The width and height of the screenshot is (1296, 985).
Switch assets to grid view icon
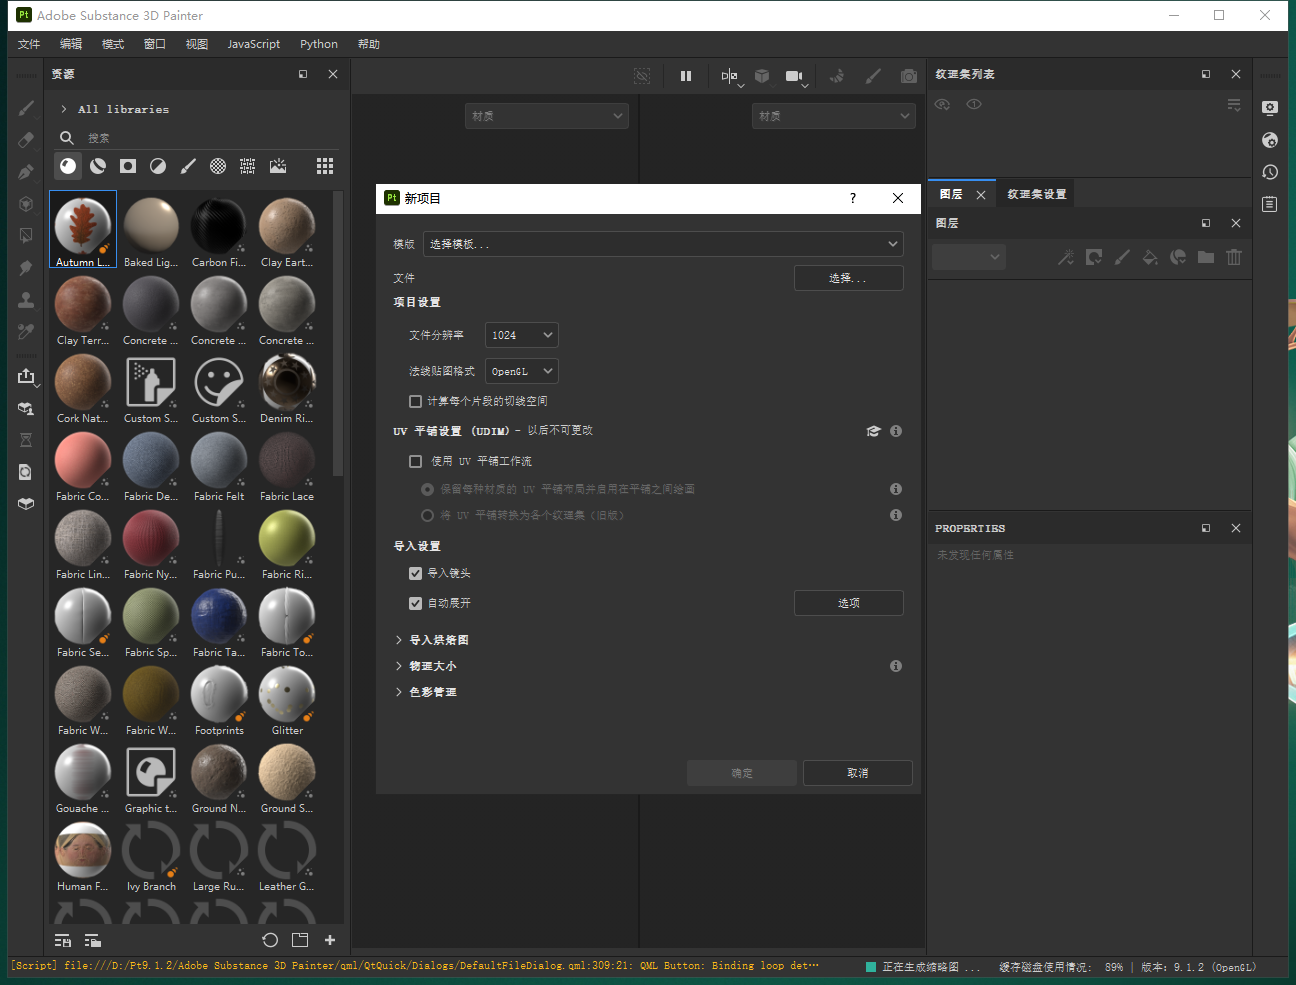tap(325, 166)
